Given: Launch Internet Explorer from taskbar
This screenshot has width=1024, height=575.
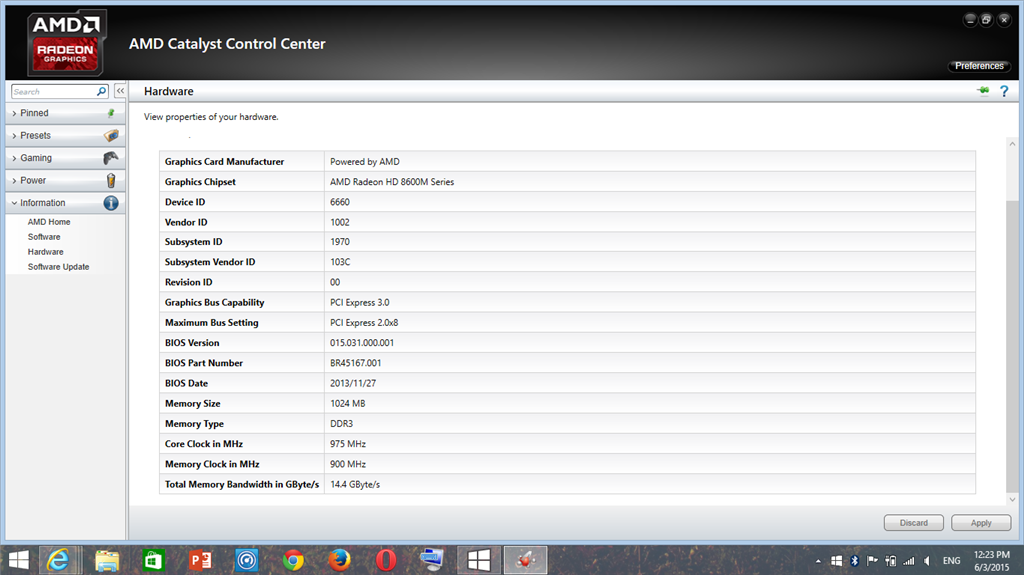Looking at the screenshot, I should (59, 560).
